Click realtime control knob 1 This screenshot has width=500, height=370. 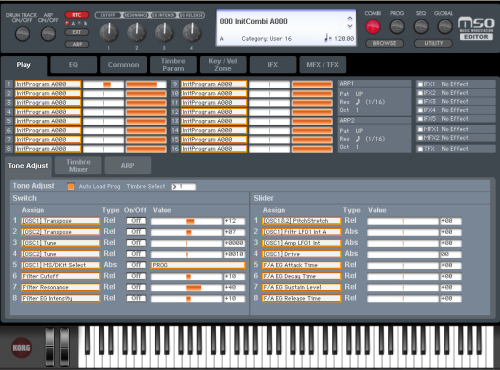pyautogui.click(x=109, y=32)
